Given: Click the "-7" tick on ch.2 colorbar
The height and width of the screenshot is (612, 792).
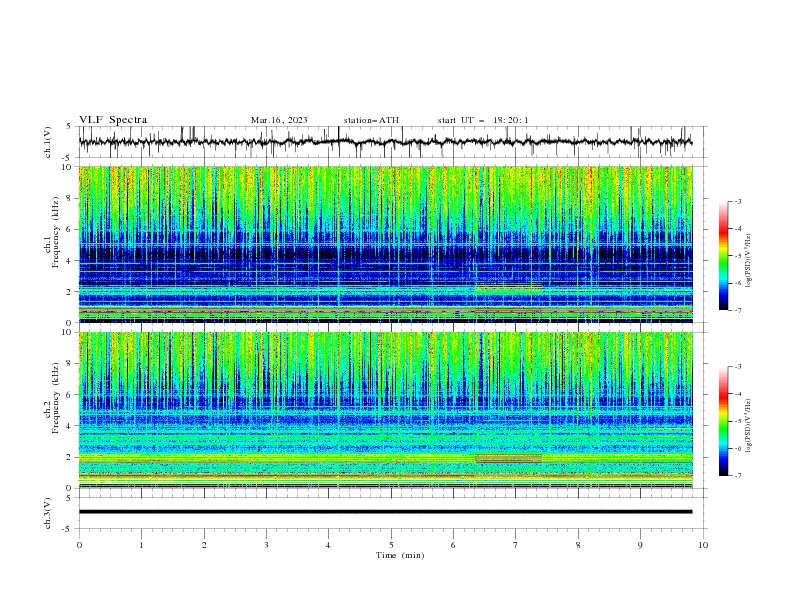Looking at the screenshot, I should 737,475.
